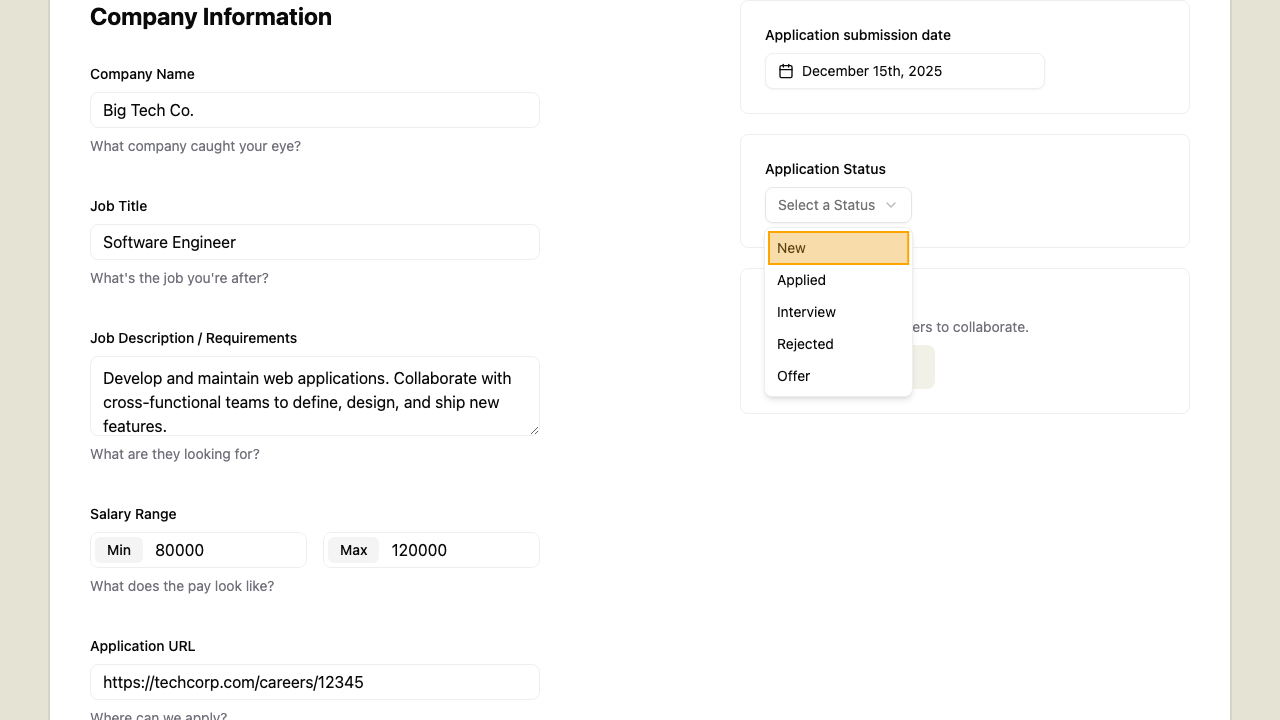
Task: Click the Min badge in Salary Range
Action: tap(119, 550)
